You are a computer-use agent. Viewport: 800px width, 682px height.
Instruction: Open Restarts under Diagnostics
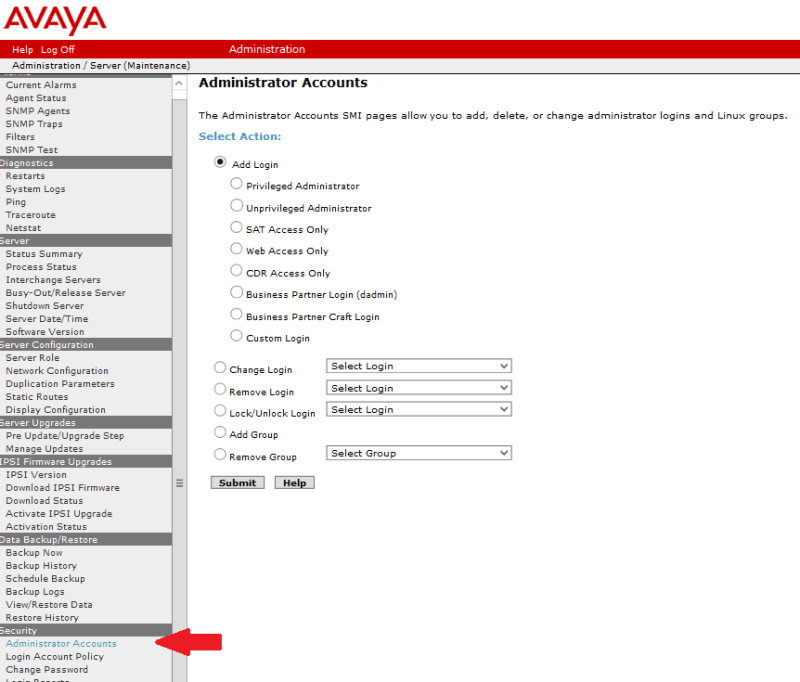[25, 176]
